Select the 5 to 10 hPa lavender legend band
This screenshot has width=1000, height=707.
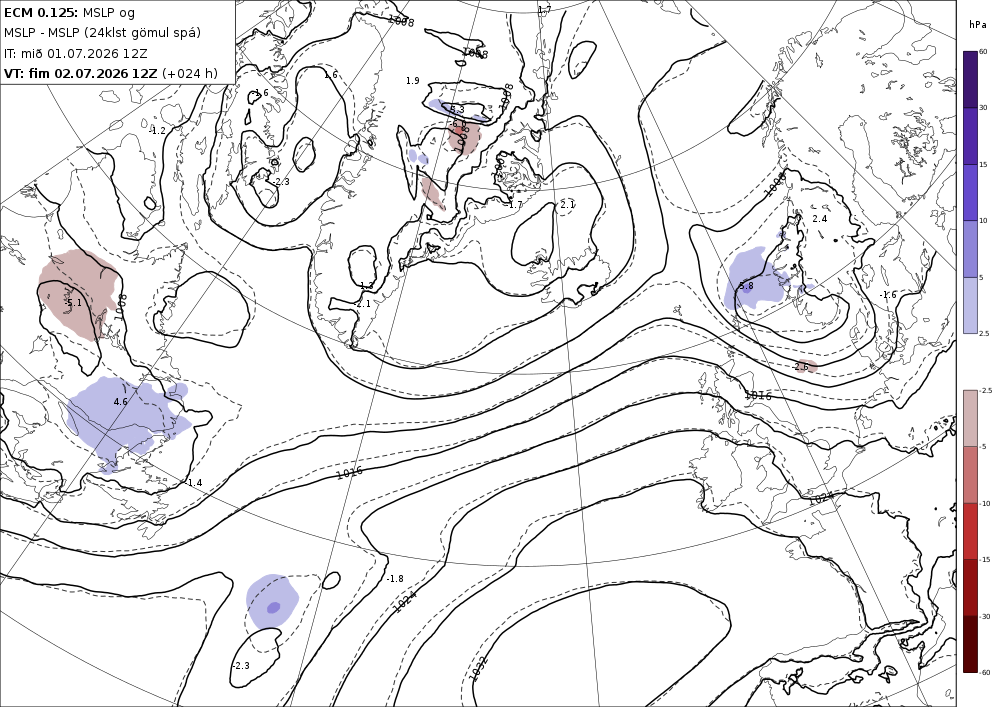click(x=970, y=249)
